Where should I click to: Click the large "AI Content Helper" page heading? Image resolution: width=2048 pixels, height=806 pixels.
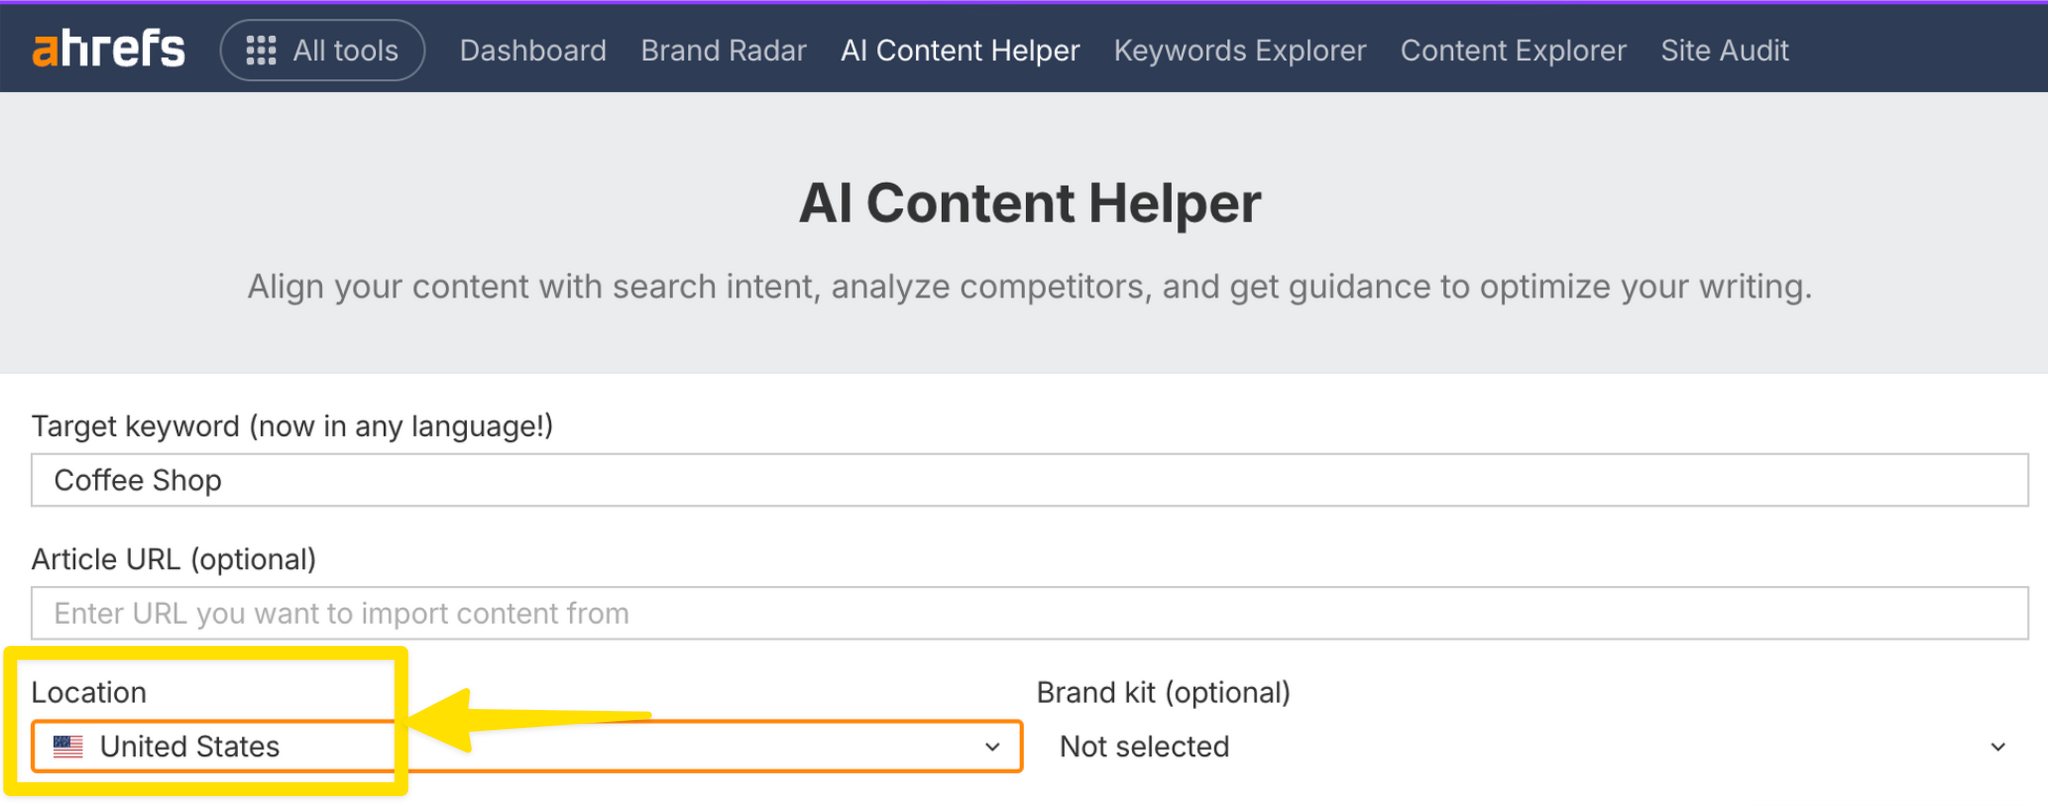(1029, 203)
